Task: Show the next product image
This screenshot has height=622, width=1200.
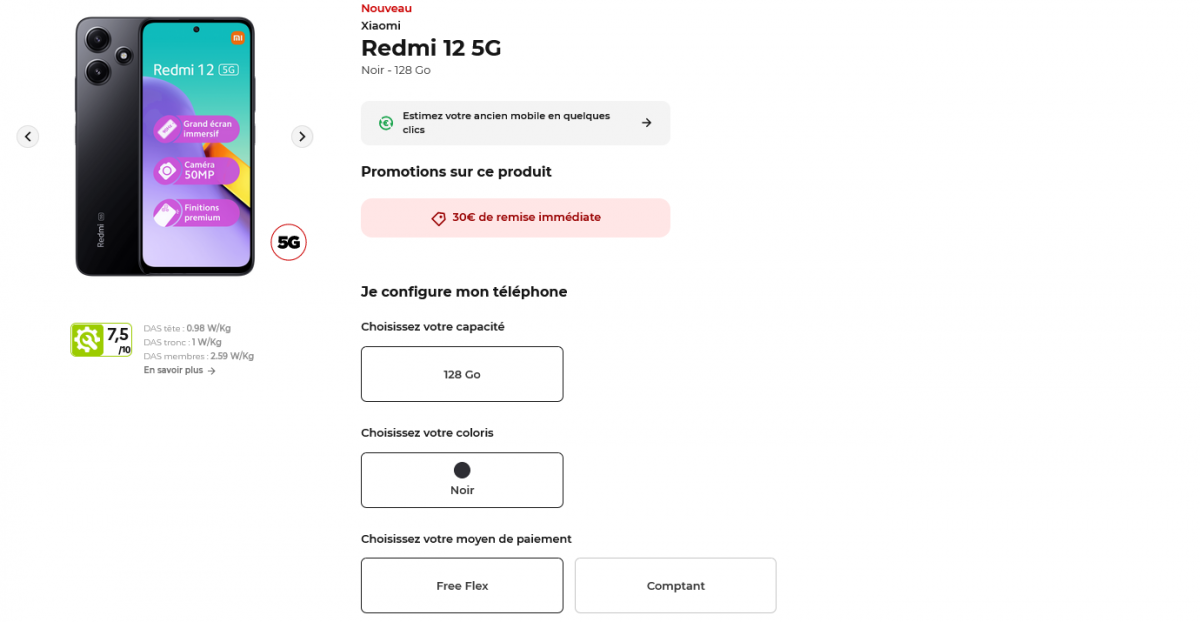Action: click(x=302, y=137)
